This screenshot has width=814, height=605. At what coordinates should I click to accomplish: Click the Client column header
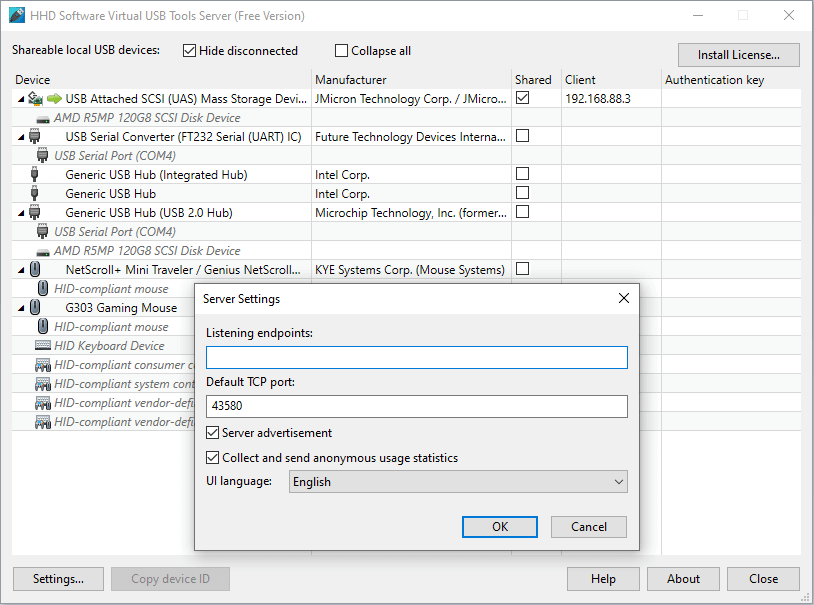tap(611, 79)
